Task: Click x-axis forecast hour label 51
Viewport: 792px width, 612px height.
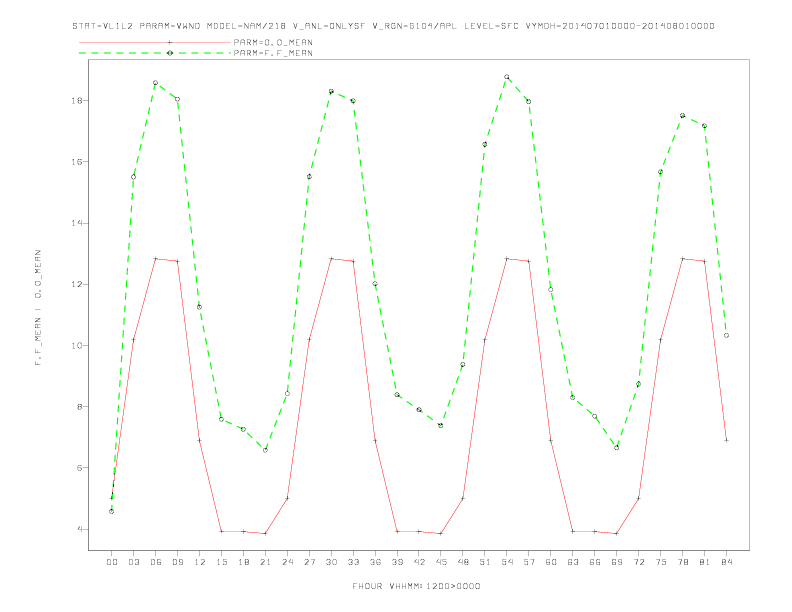Action: click(x=485, y=562)
